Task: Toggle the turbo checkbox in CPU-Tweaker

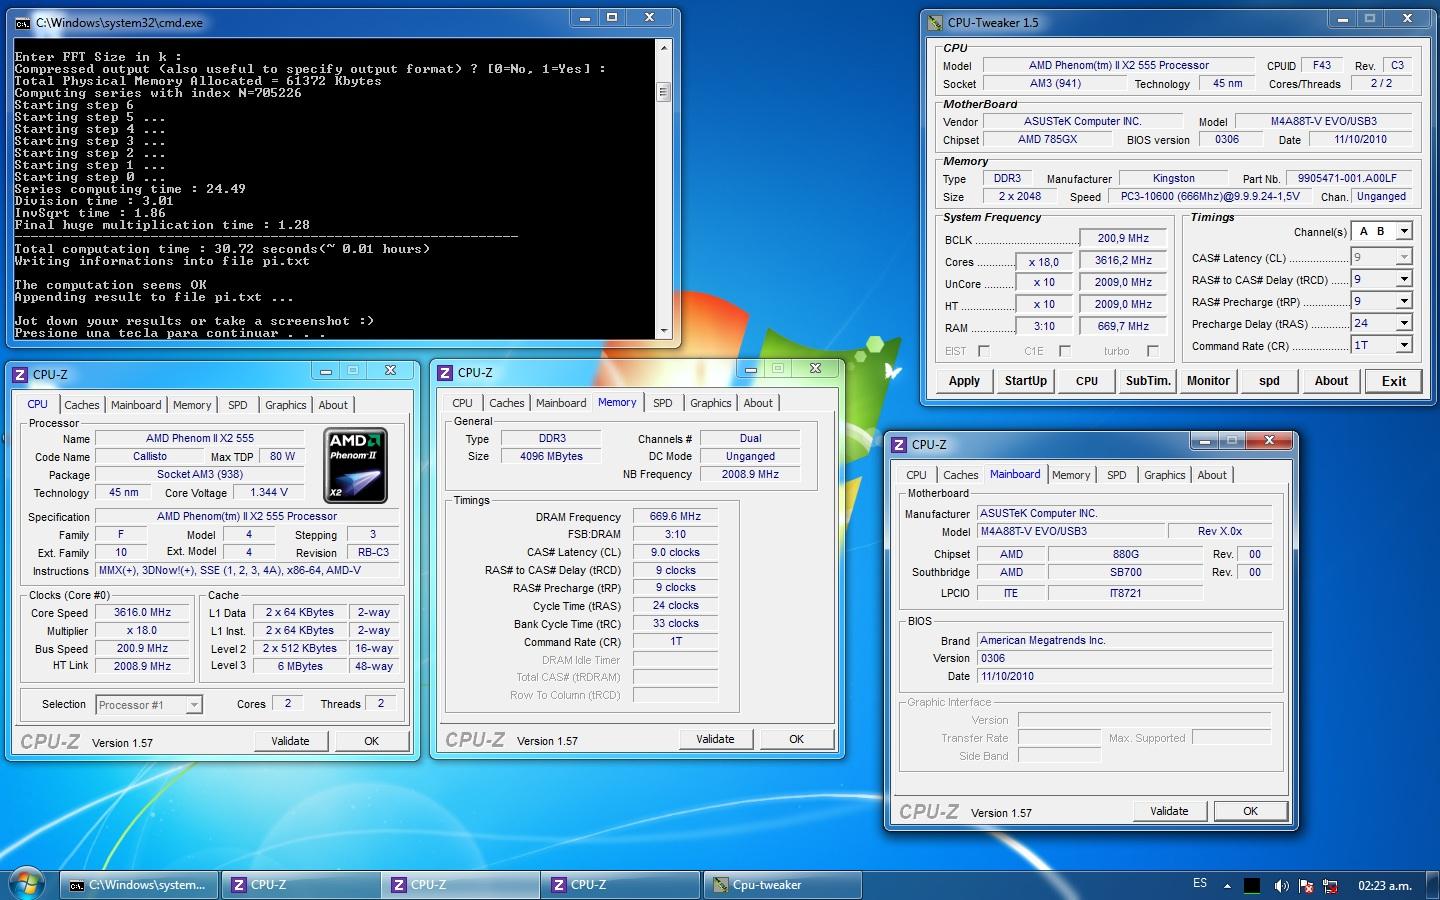Action: (1153, 351)
